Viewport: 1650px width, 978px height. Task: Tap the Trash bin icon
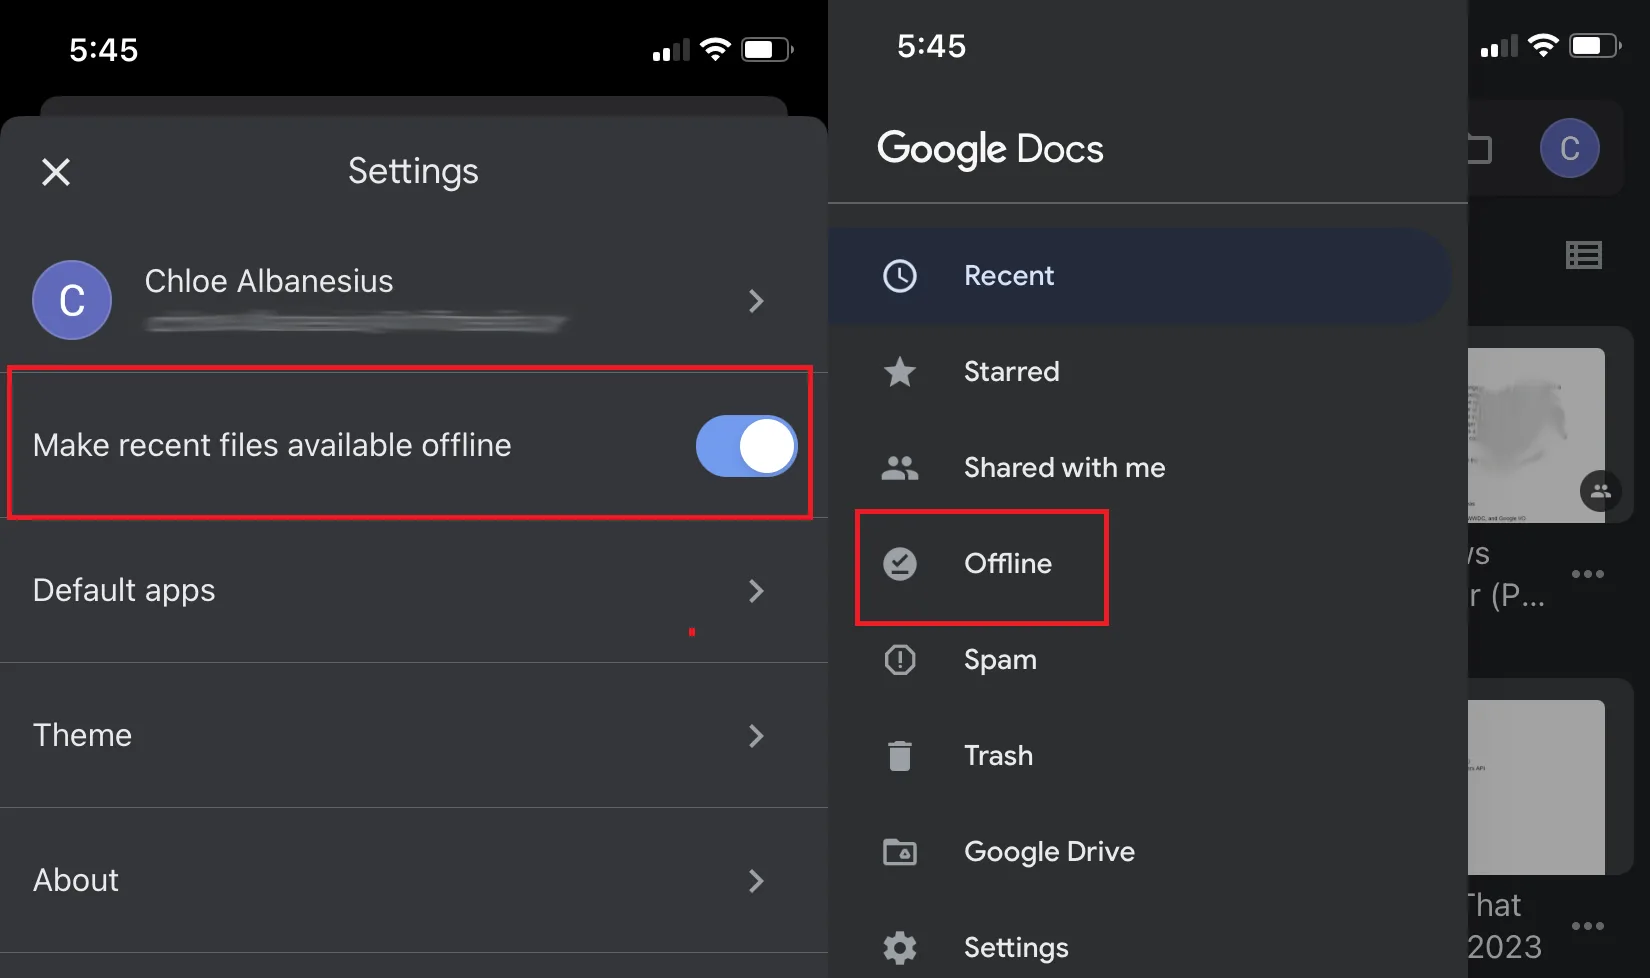pyautogui.click(x=900, y=756)
